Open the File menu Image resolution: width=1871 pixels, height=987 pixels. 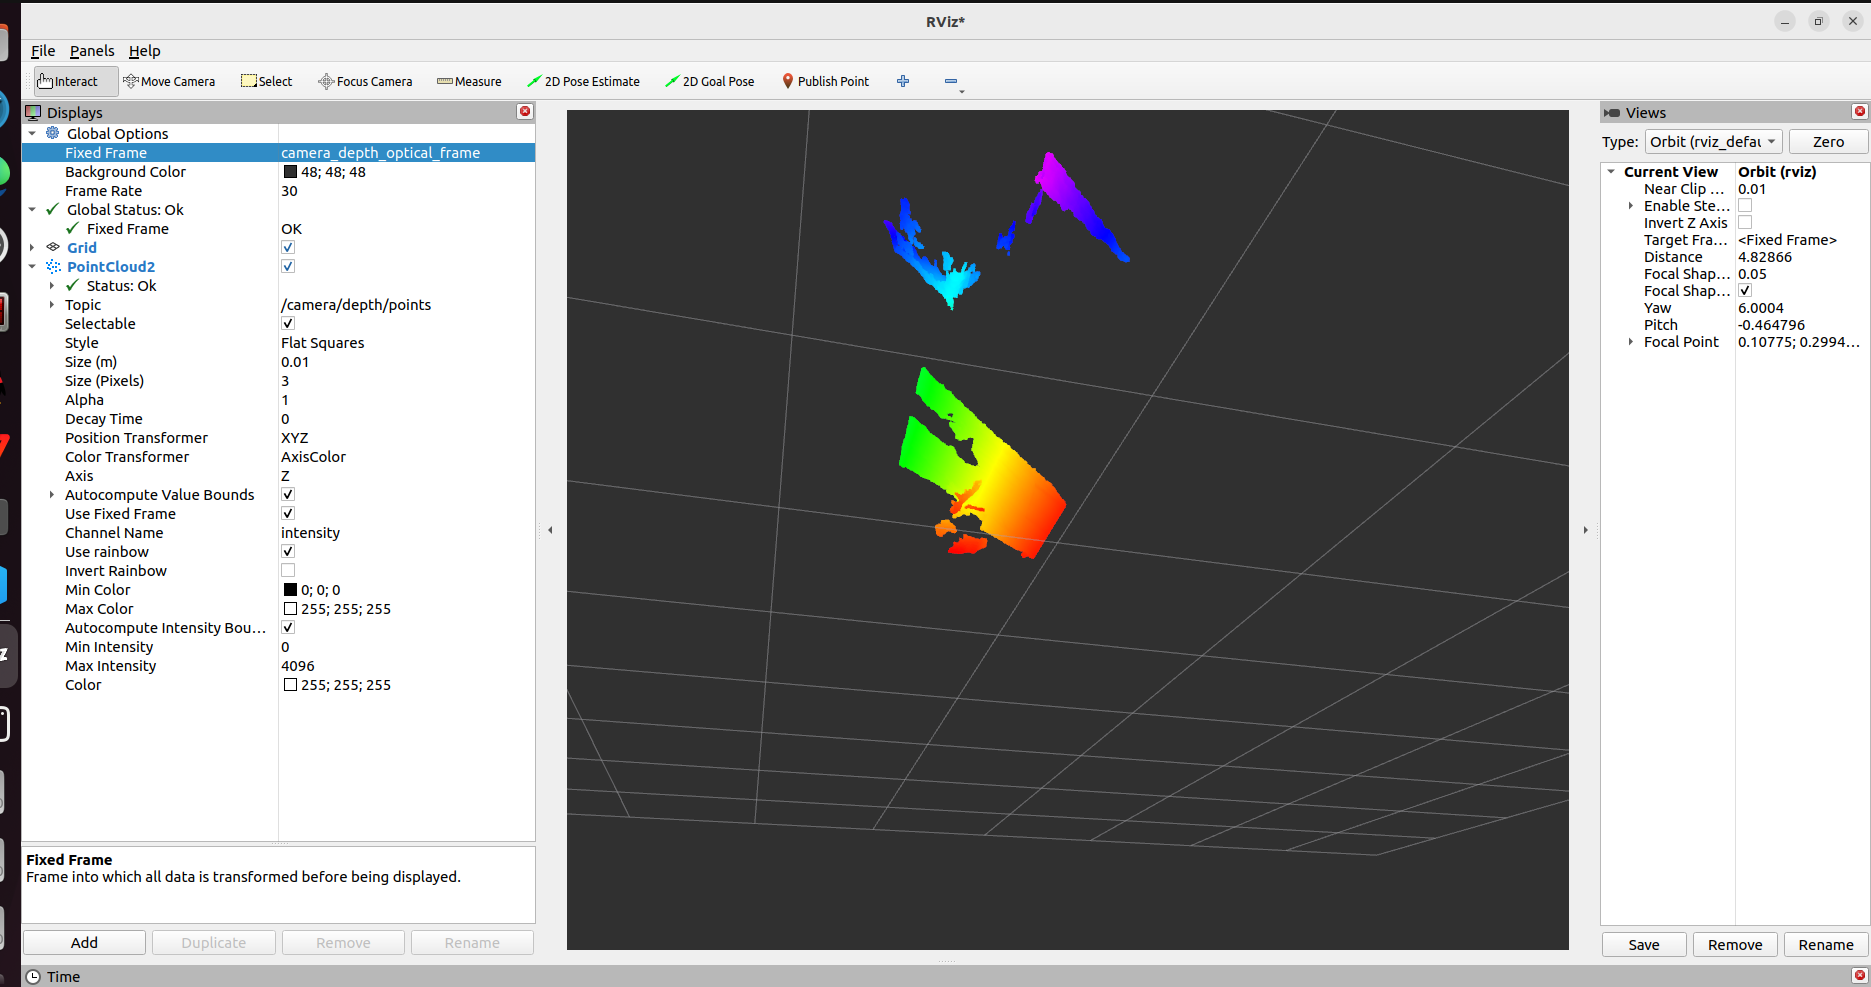click(43, 50)
